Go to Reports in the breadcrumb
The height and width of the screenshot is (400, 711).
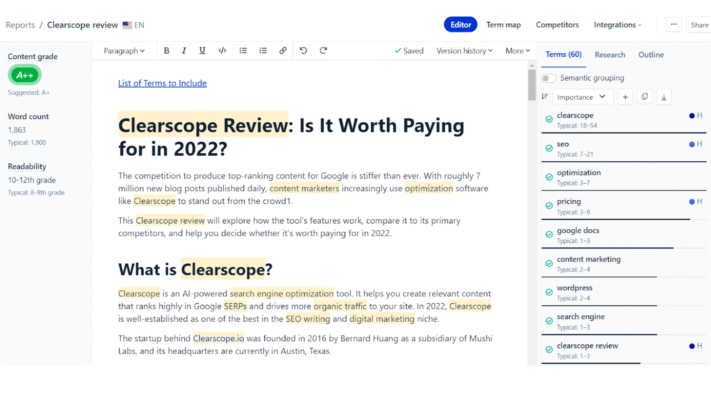click(20, 25)
